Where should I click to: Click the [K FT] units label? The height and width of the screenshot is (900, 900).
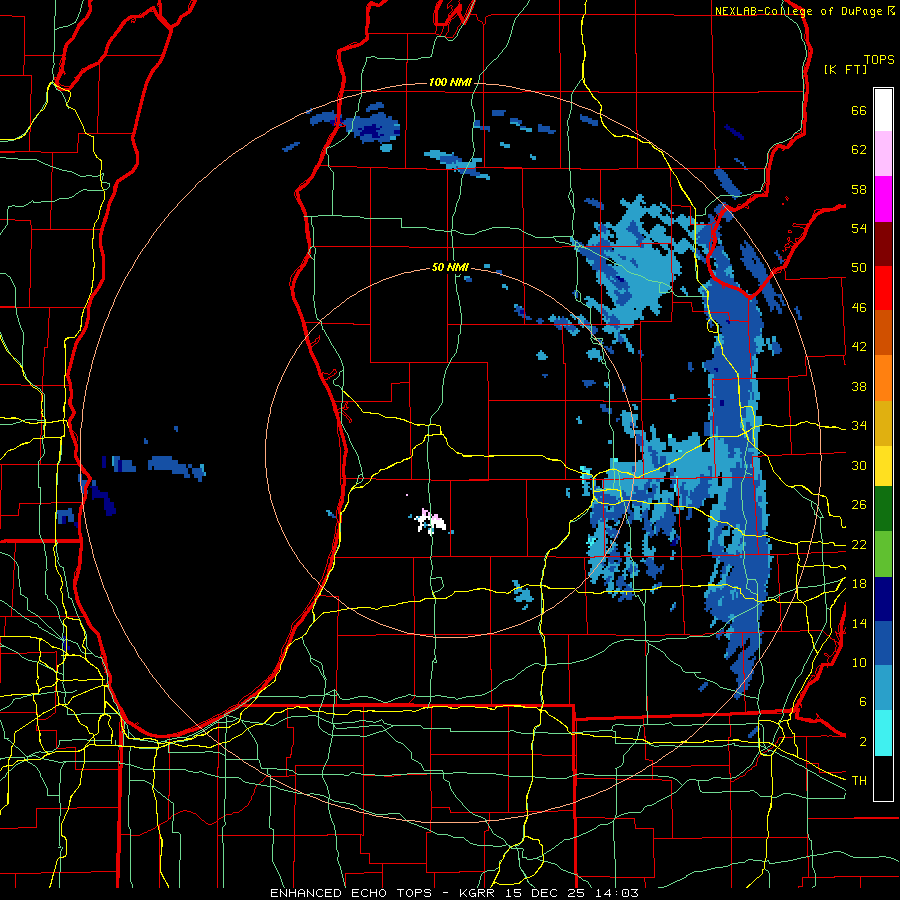click(x=845, y=70)
